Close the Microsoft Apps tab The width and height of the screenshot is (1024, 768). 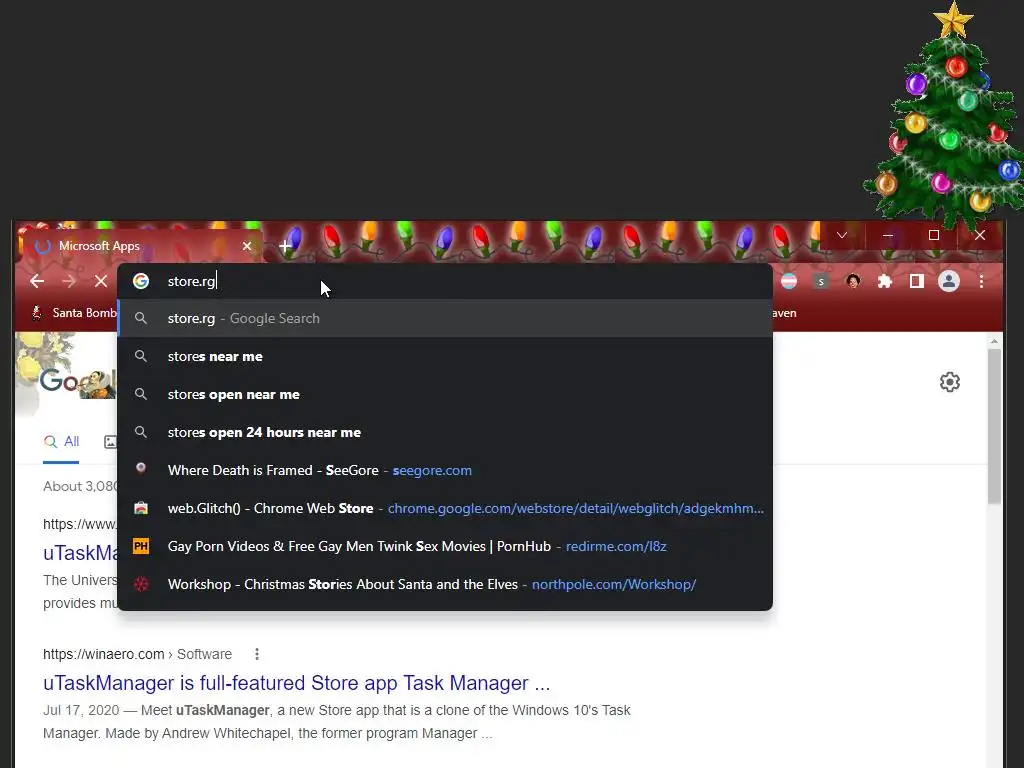(x=247, y=246)
